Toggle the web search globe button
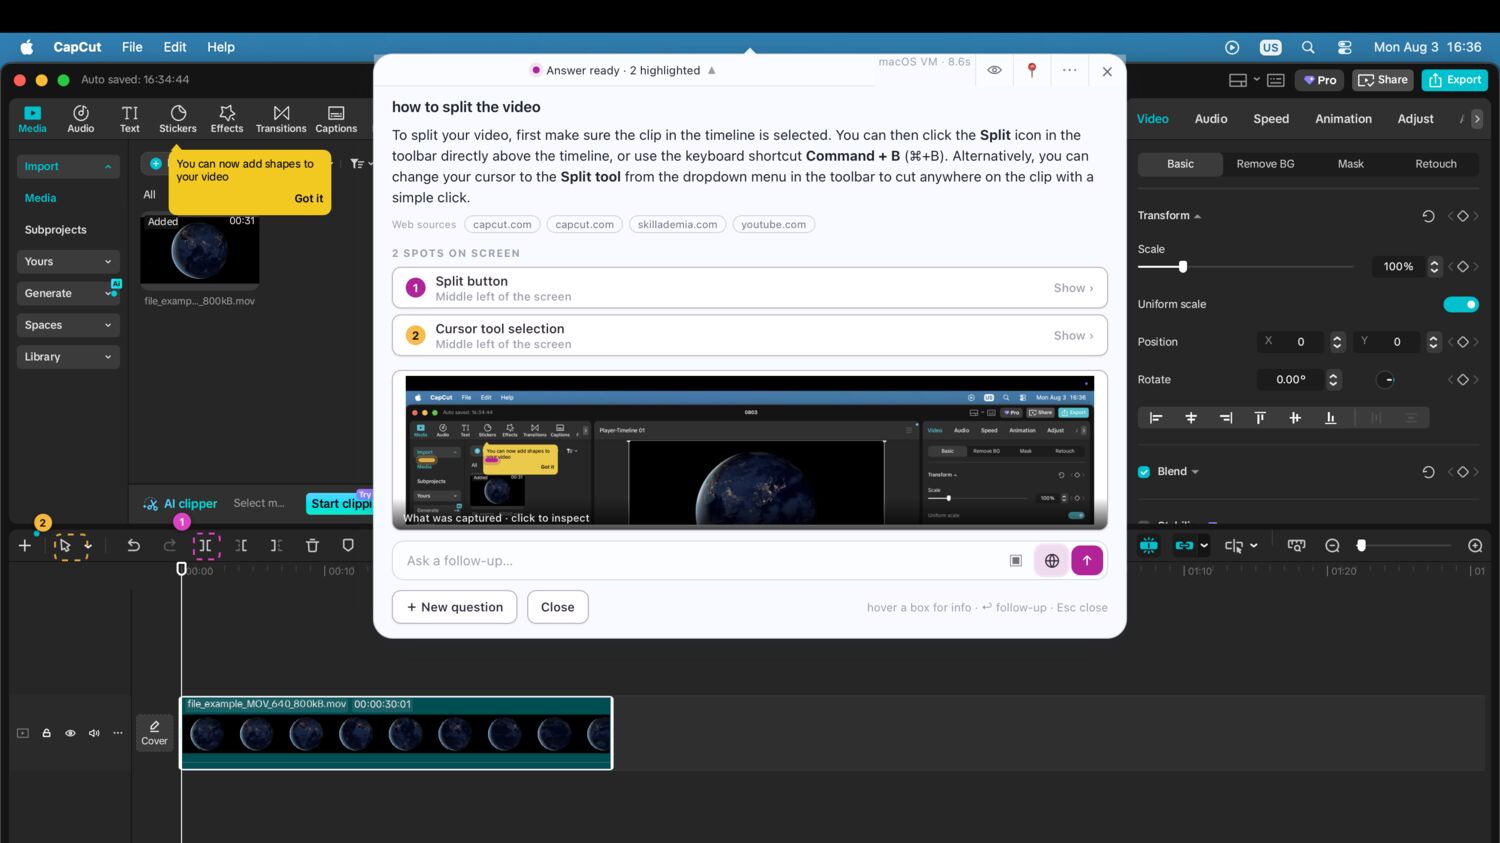This screenshot has height=843, width=1500. [1052, 561]
